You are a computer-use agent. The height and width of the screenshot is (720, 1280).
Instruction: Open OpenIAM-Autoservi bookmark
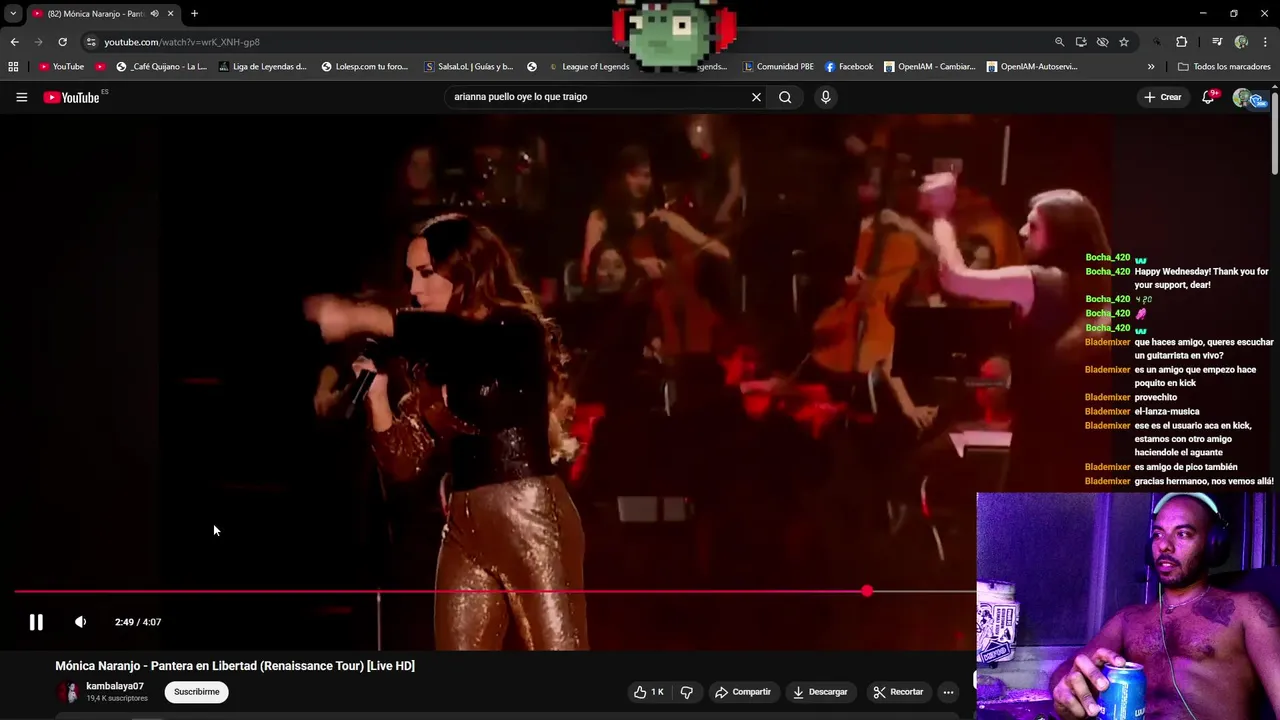pos(1032,67)
